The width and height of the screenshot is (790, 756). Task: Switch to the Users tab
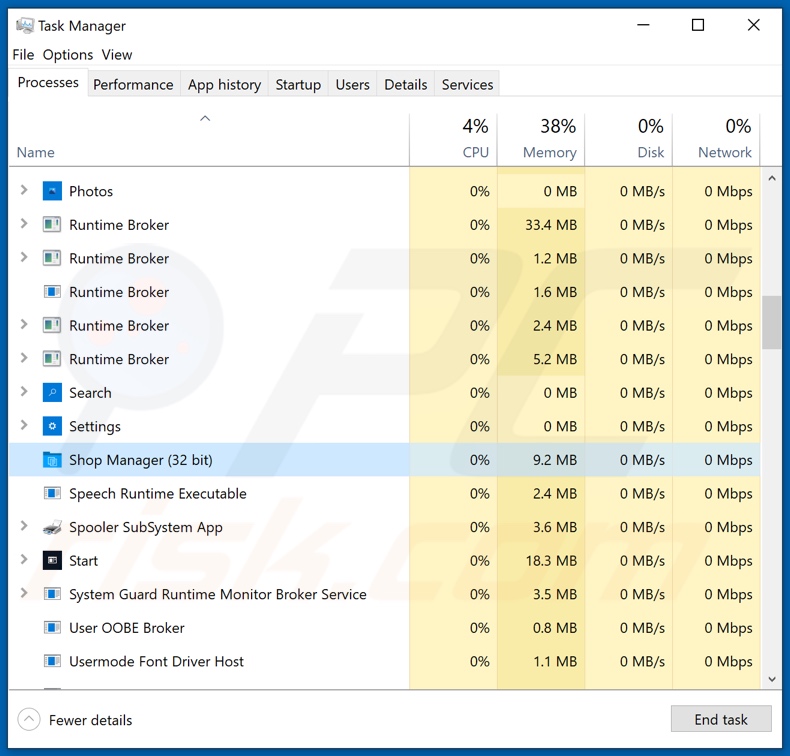click(x=352, y=85)
